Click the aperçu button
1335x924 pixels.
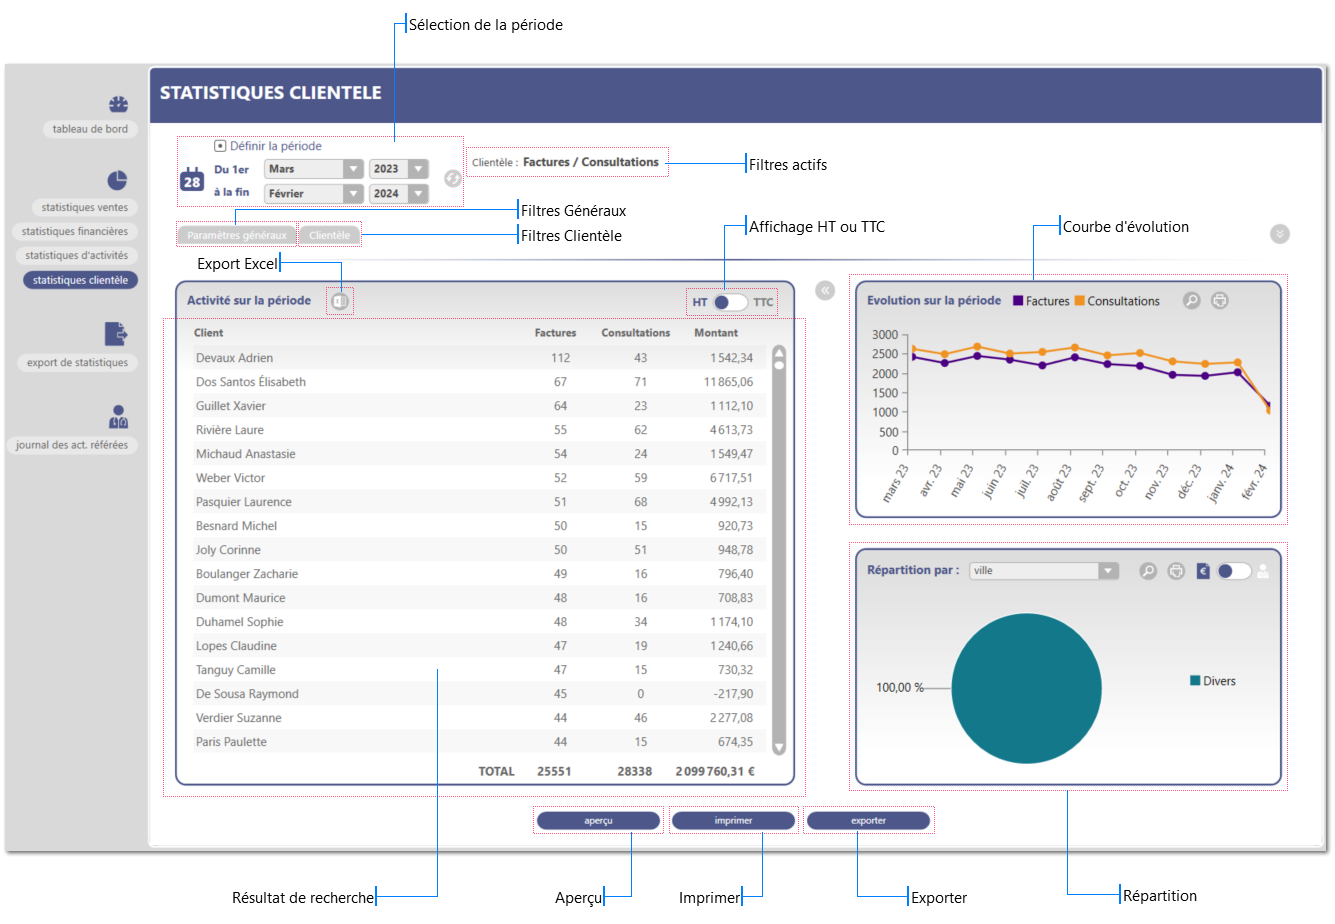(x=598, y=821)
